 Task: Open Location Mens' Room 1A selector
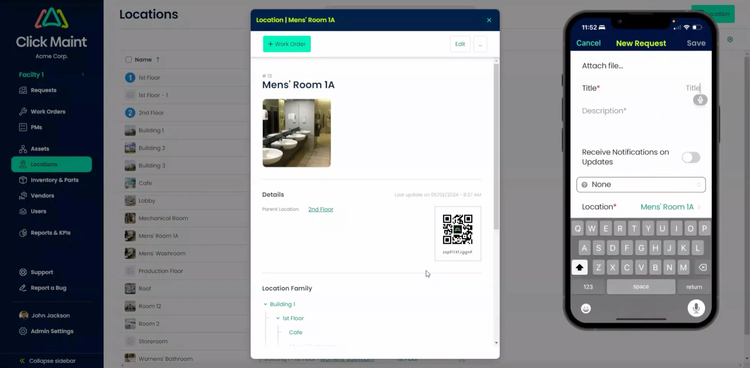point(641,207)
